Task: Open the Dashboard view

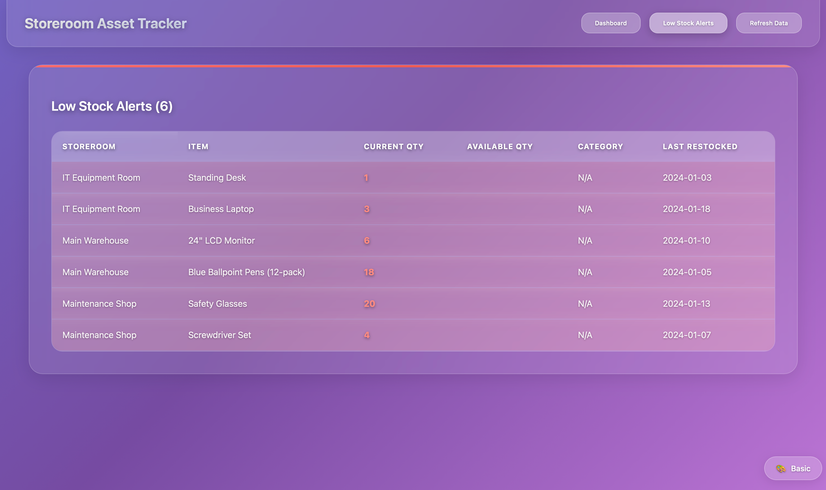Action: pos(611,23)
